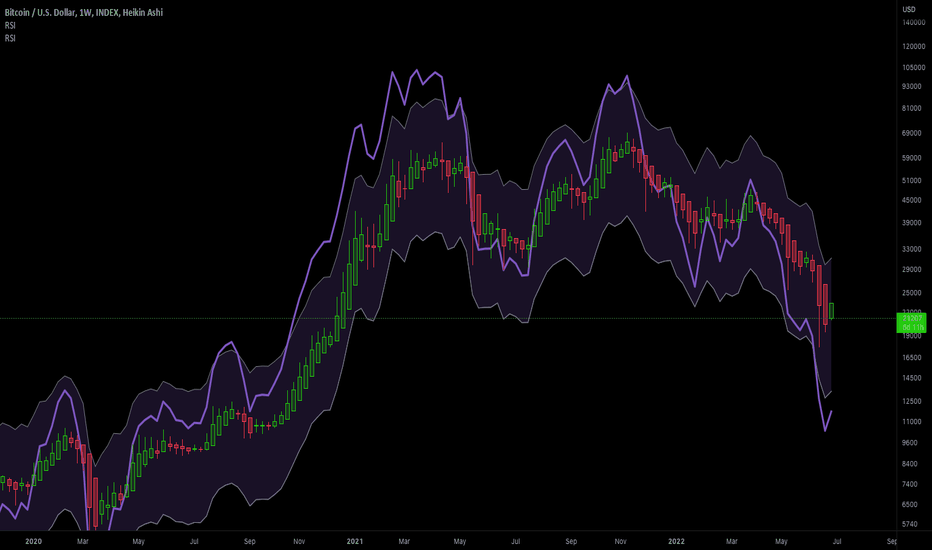Screen dimensions: 932x550
Task: Click the Nov label just before 2021
Action: (x=299, y=541)
